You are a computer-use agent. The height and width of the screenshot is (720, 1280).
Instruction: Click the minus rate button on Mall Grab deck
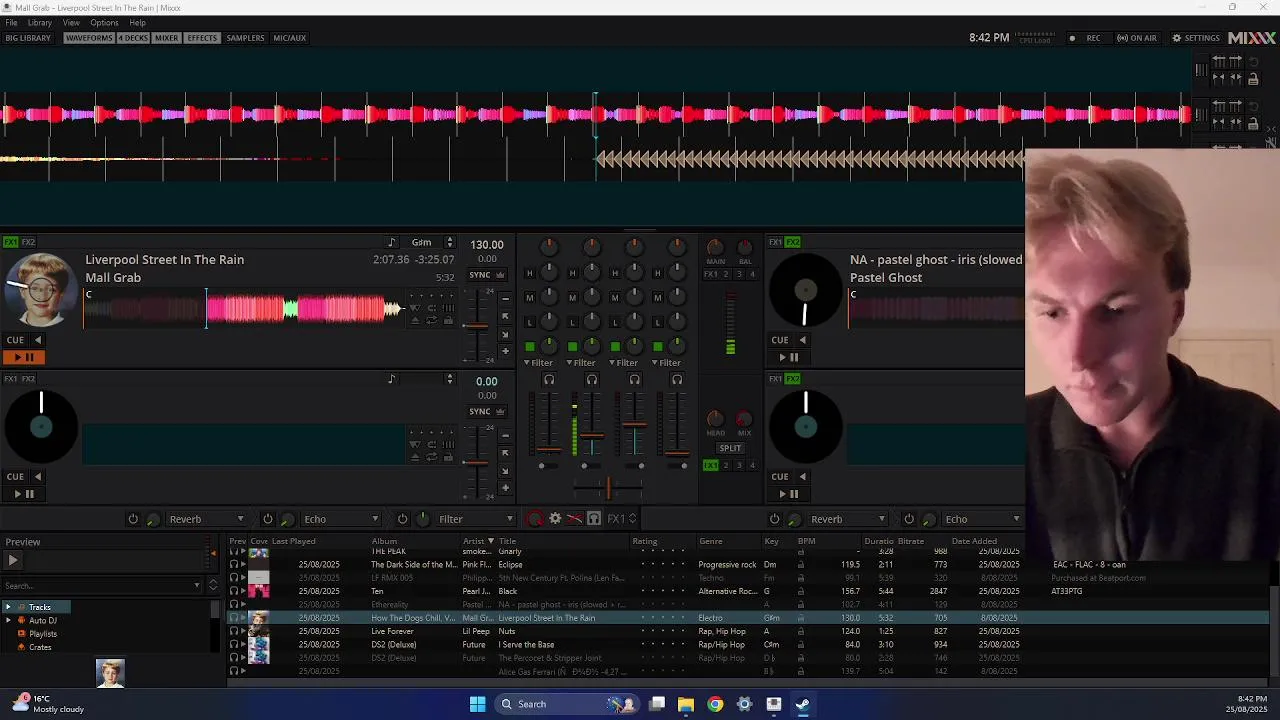click(505, 299)
